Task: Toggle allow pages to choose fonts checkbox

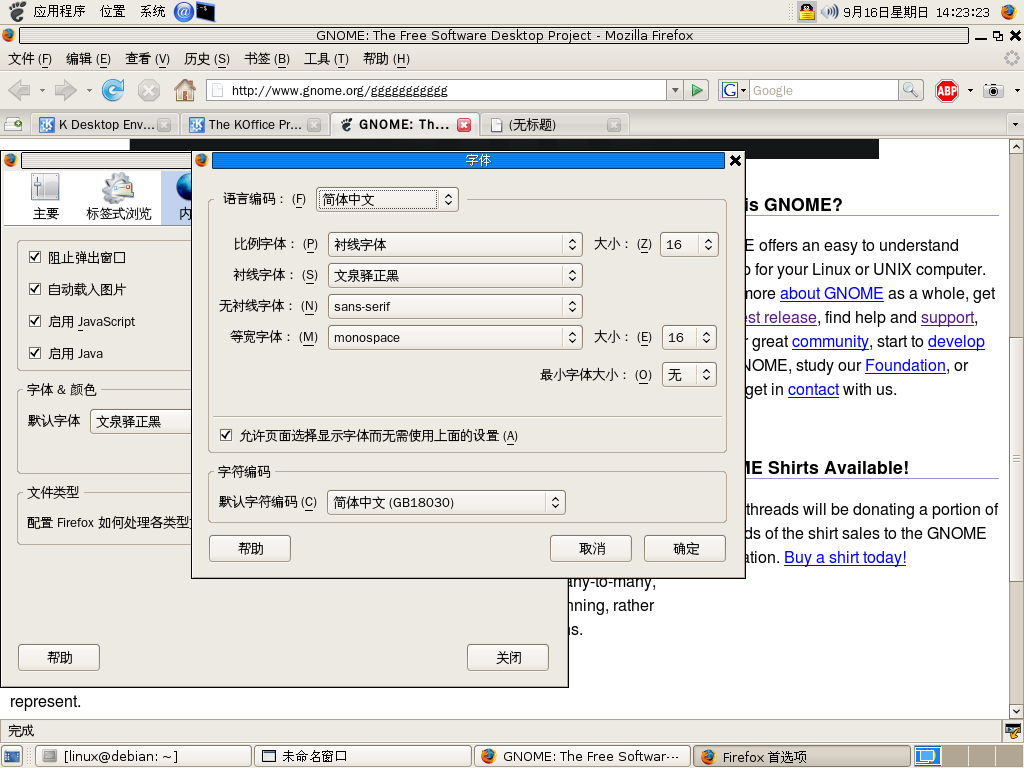Action: coord(226,435)
